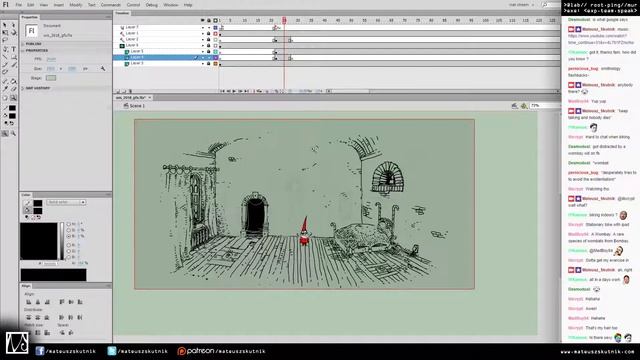Open the Properties panel options menu
Image resolution: width=640 pixels, height=360 pixels.
coord(108,17)
